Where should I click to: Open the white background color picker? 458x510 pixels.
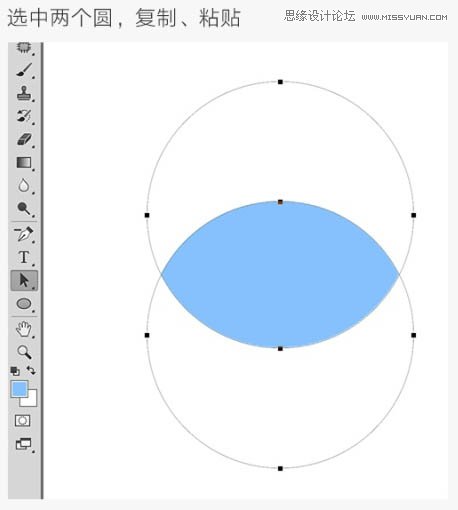31,401
